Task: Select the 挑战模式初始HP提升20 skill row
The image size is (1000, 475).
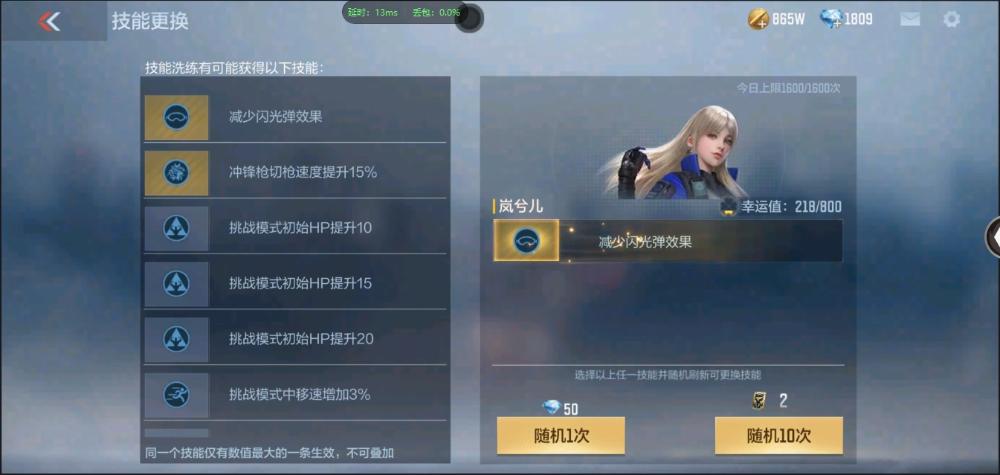Action: tap(295, 339)
